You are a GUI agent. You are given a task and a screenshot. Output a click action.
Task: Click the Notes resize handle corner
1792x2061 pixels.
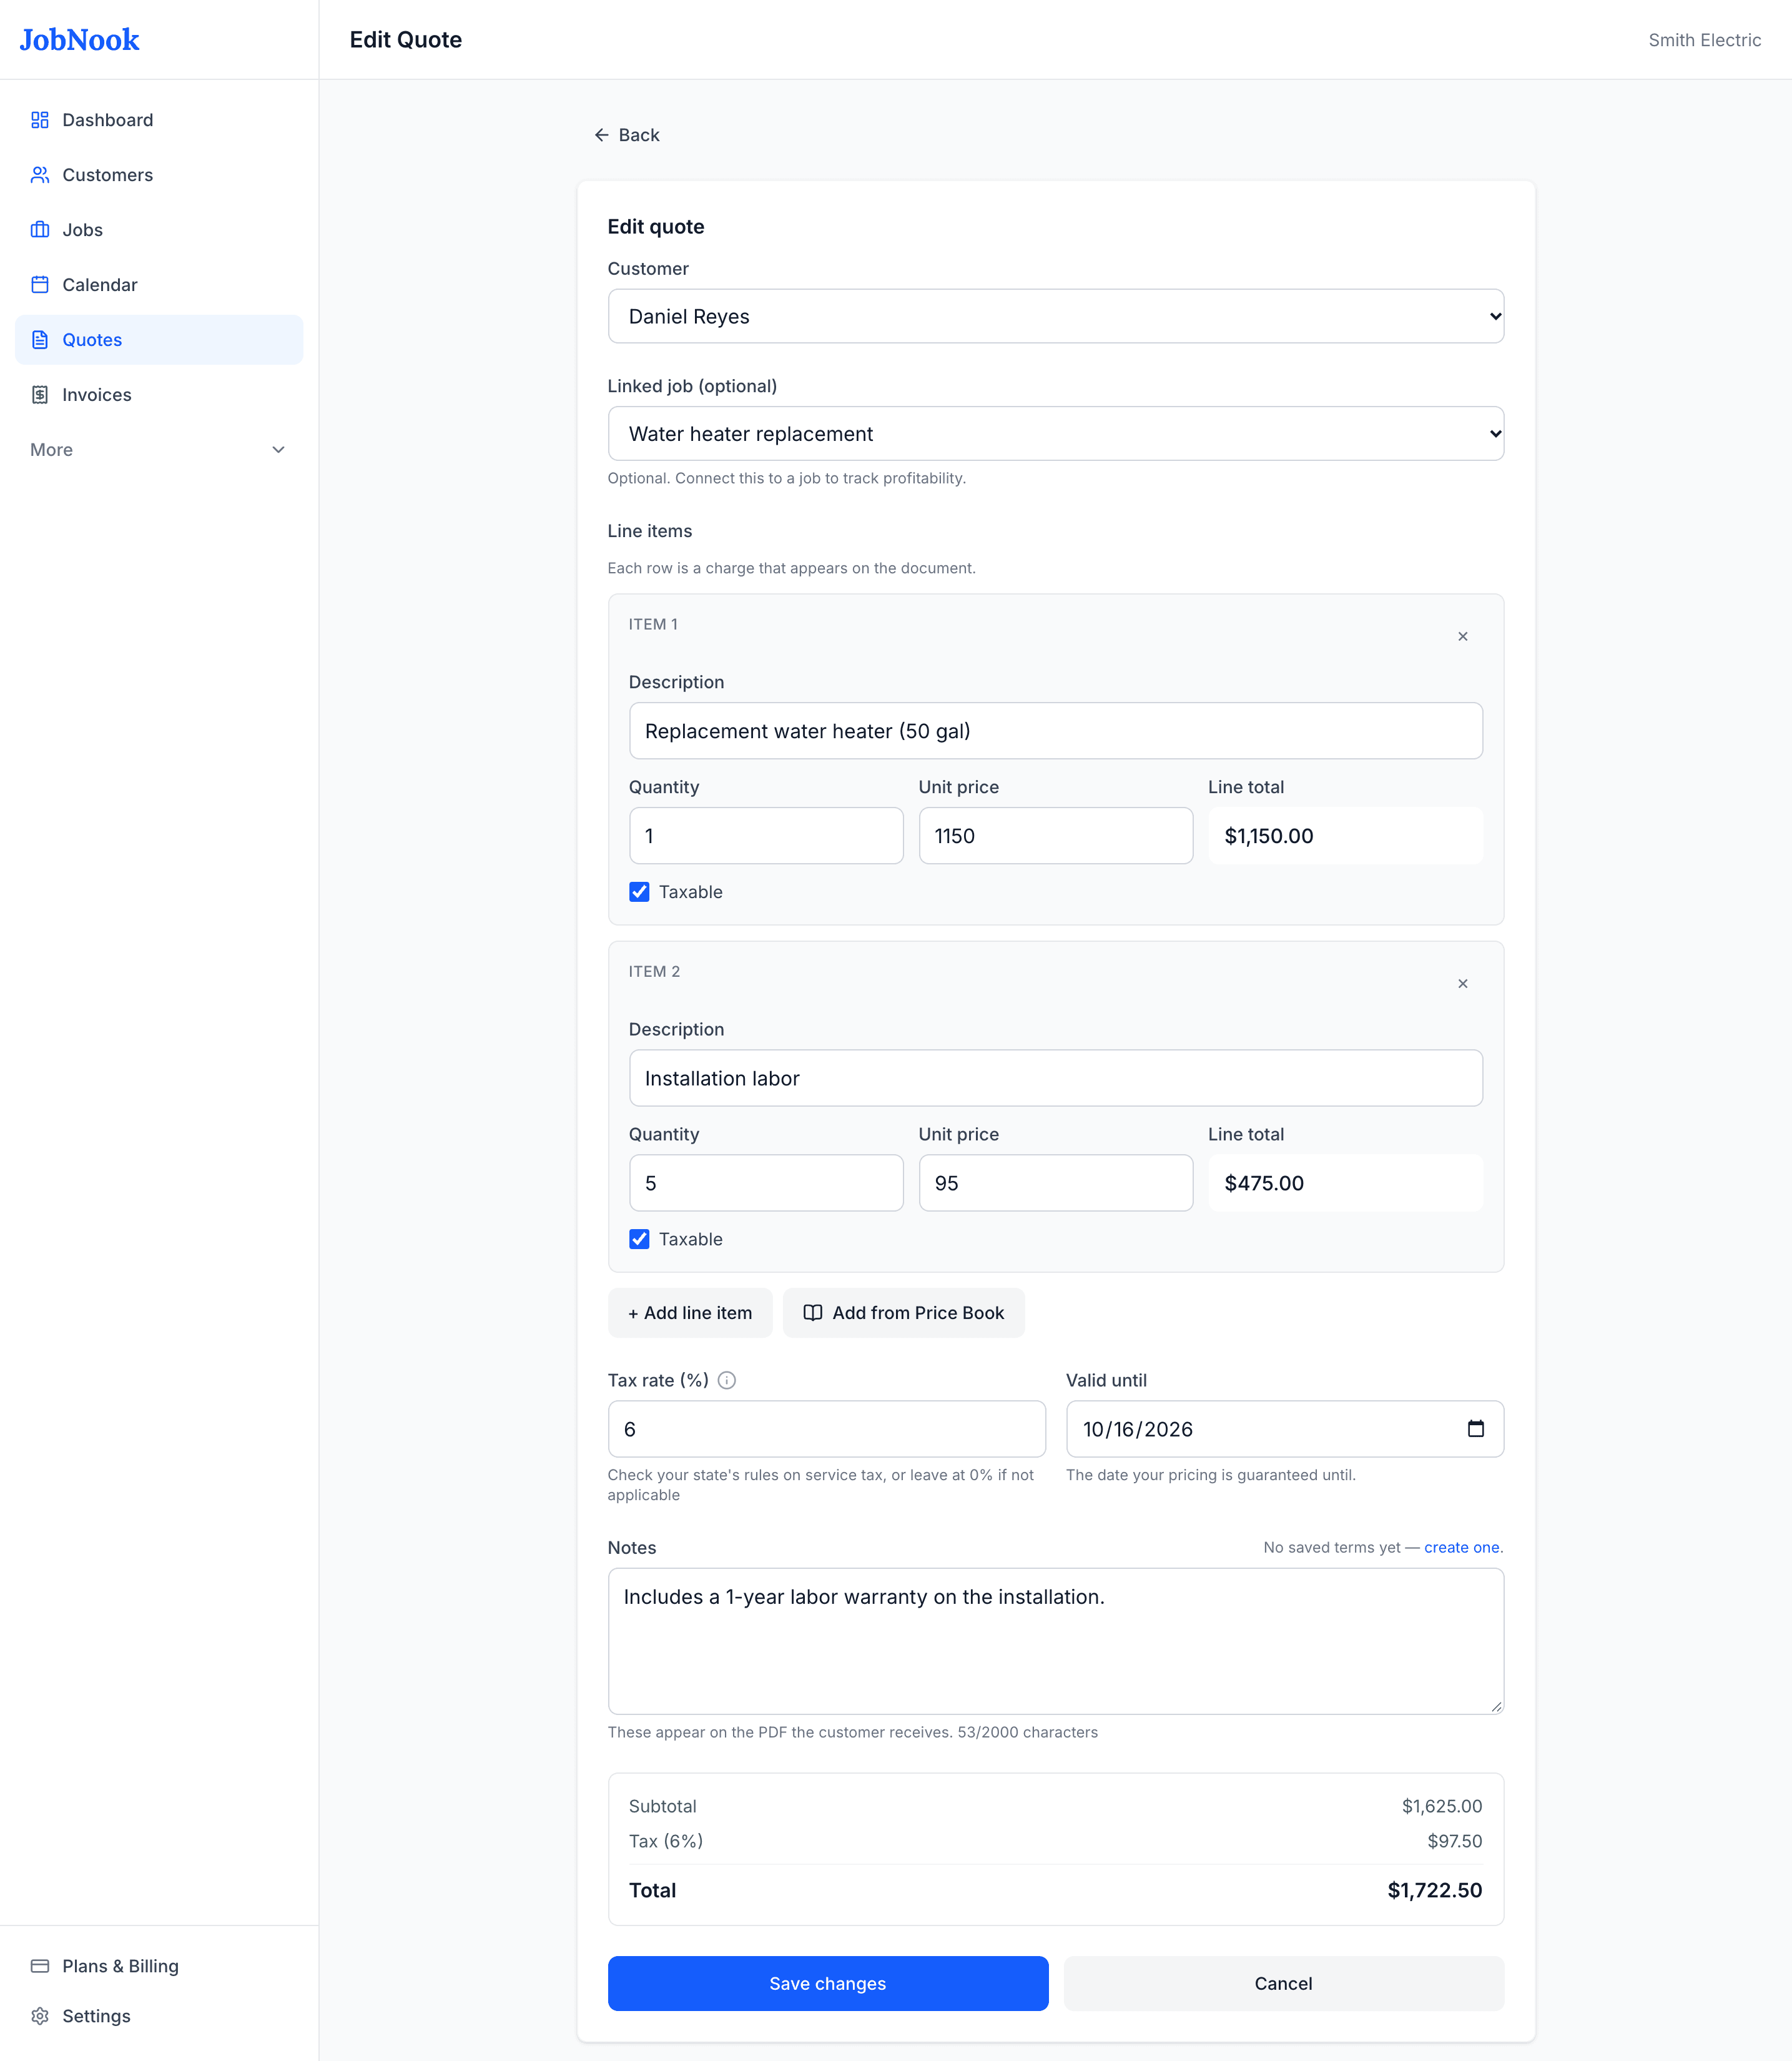click(x=1496, y=1707)
